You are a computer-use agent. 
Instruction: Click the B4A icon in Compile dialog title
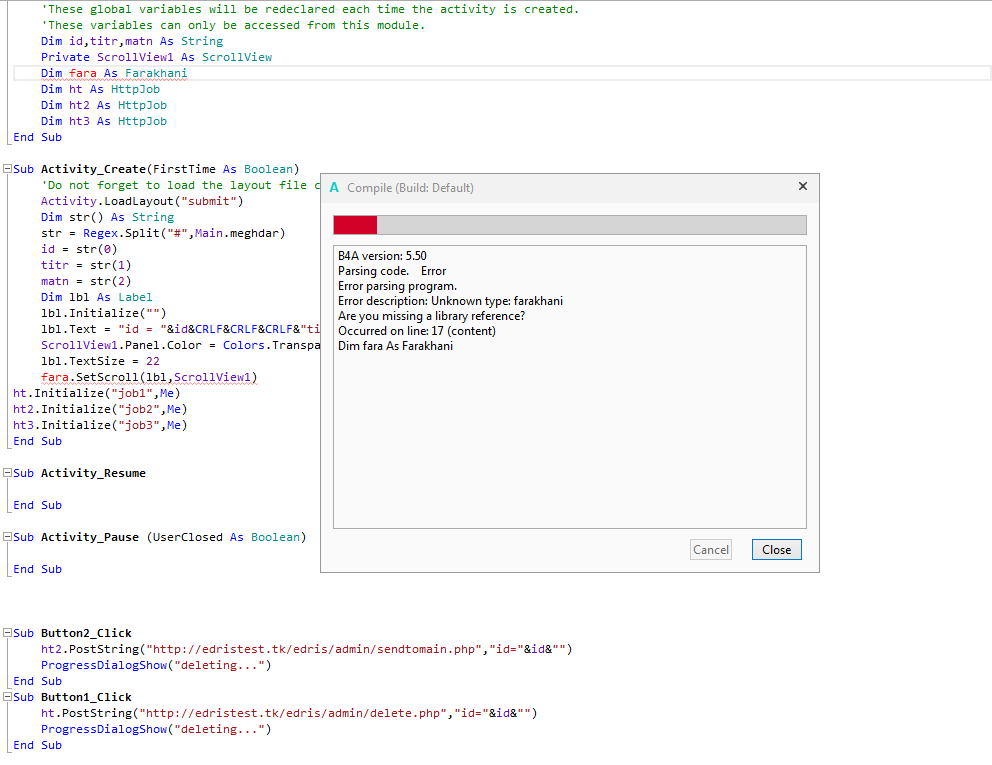pyautogui.click(x=334, y=188)
